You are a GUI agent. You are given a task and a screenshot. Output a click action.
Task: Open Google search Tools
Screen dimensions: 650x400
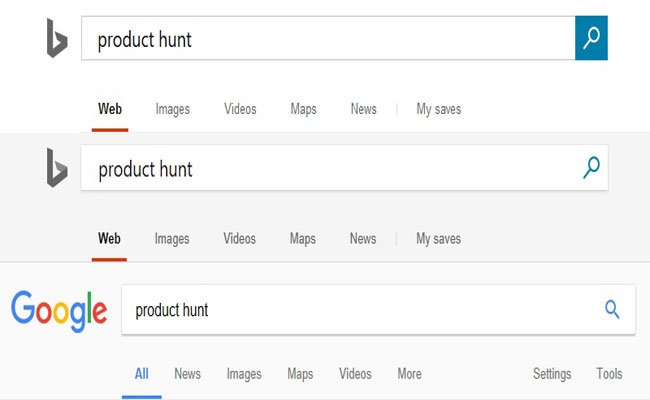pos(609,373)
